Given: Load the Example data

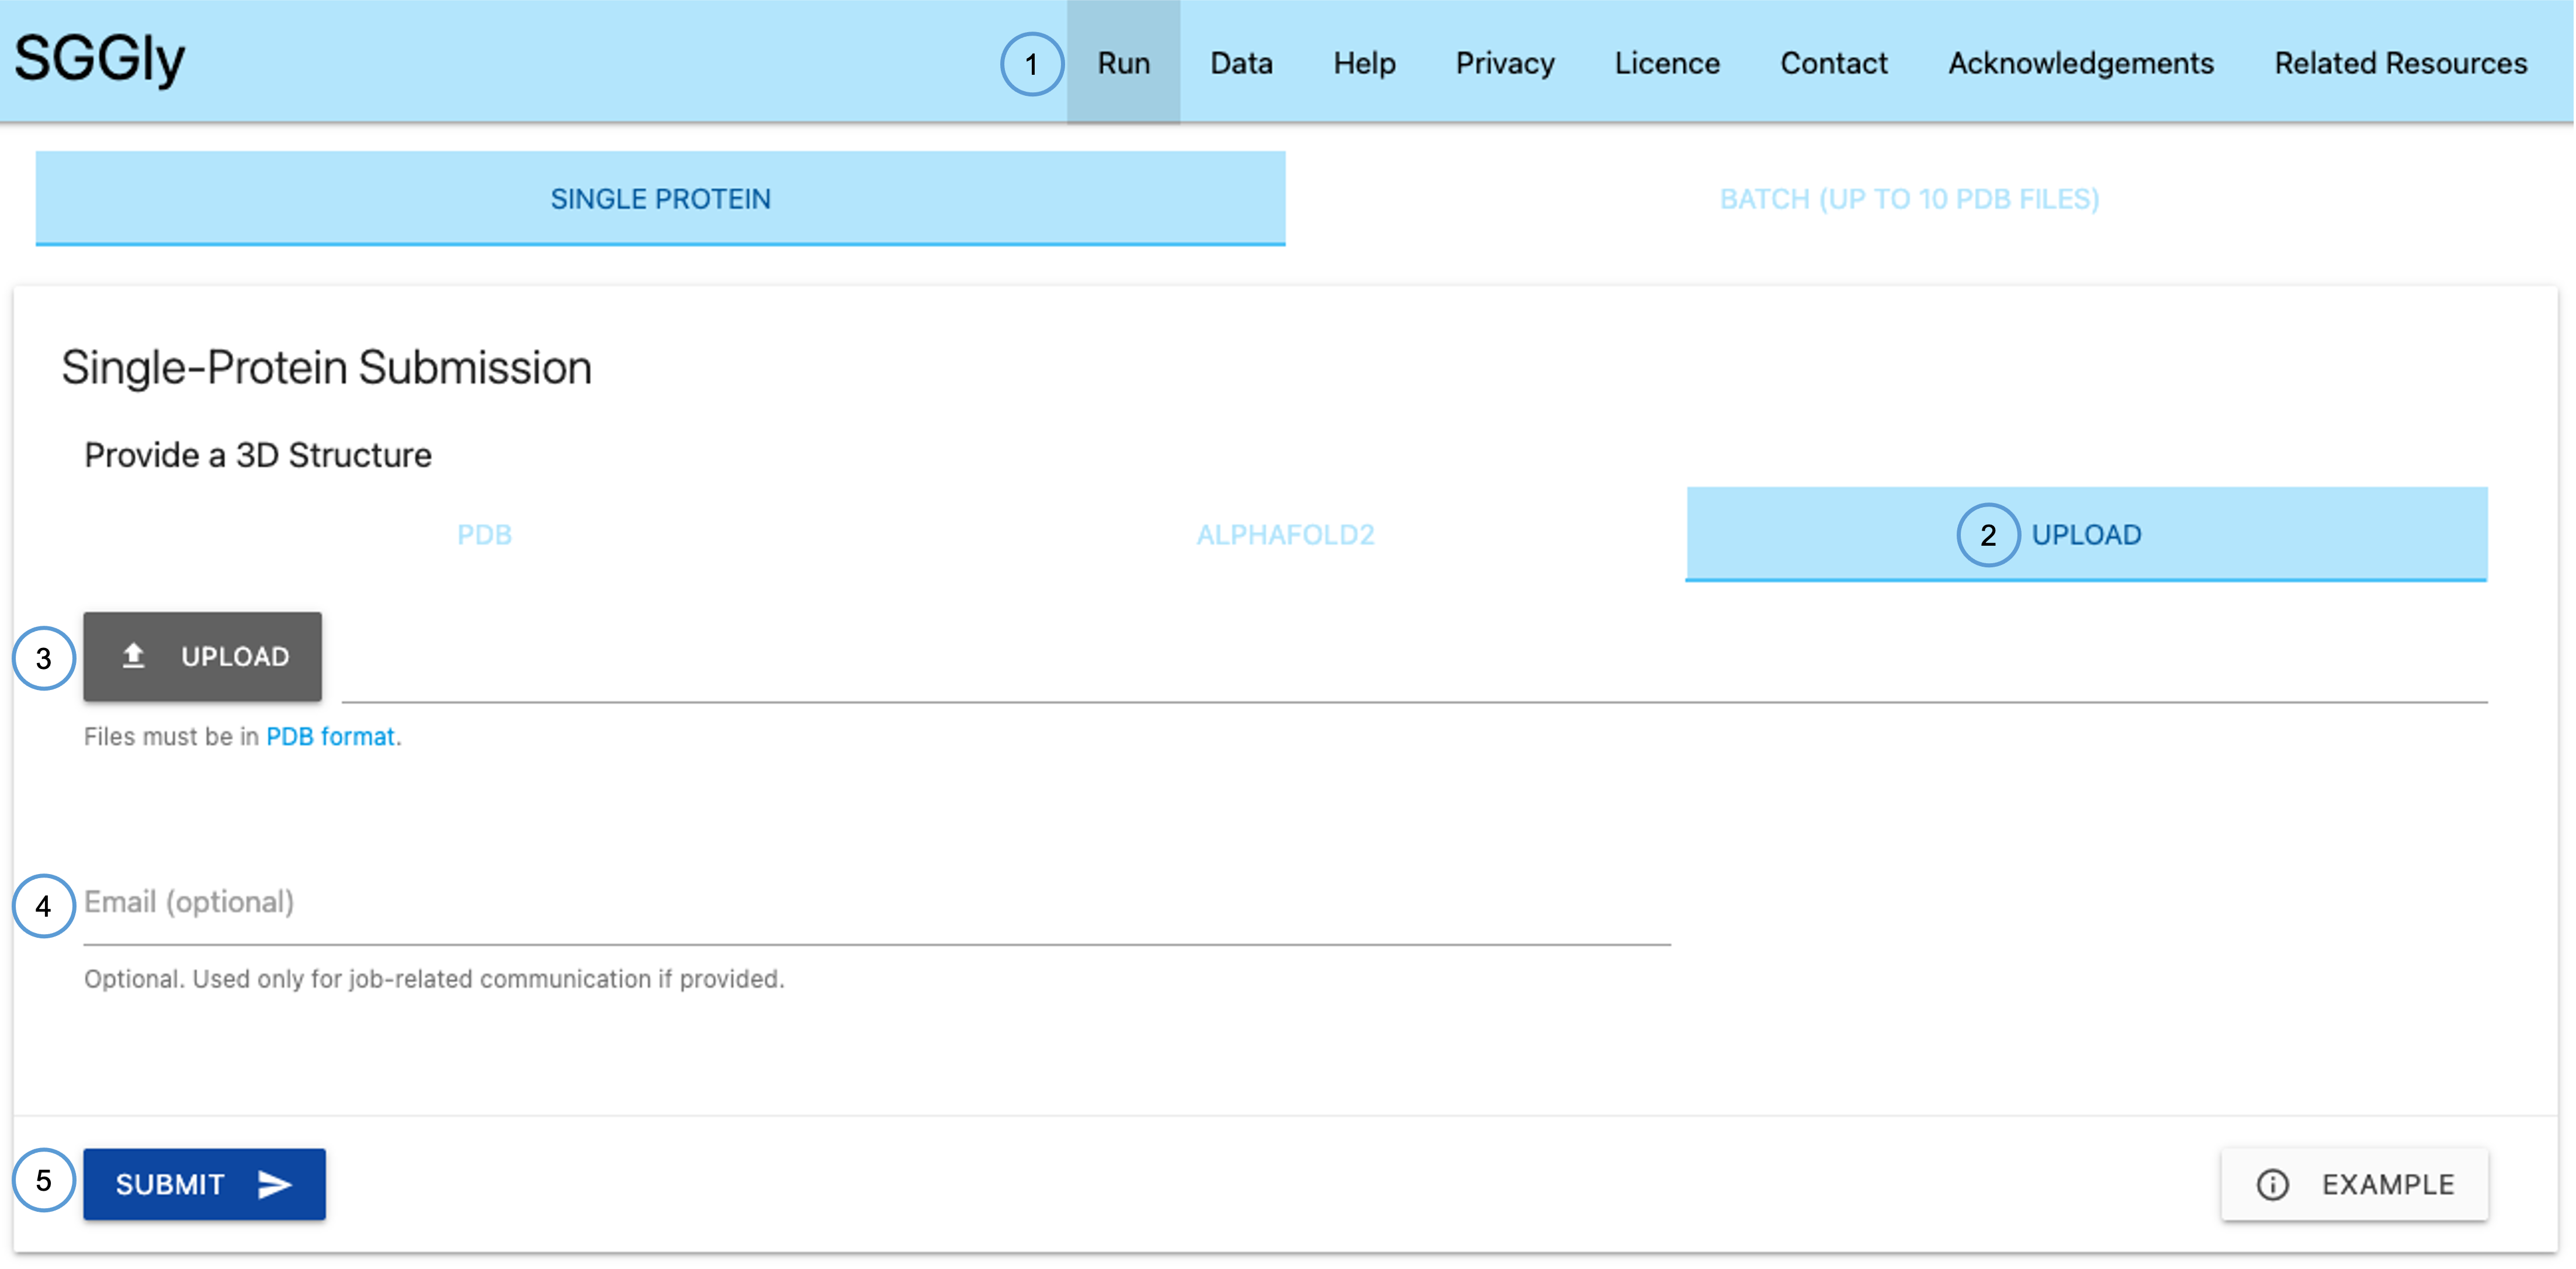Looking at the screenshot, I should [x=2354, y=1184].
